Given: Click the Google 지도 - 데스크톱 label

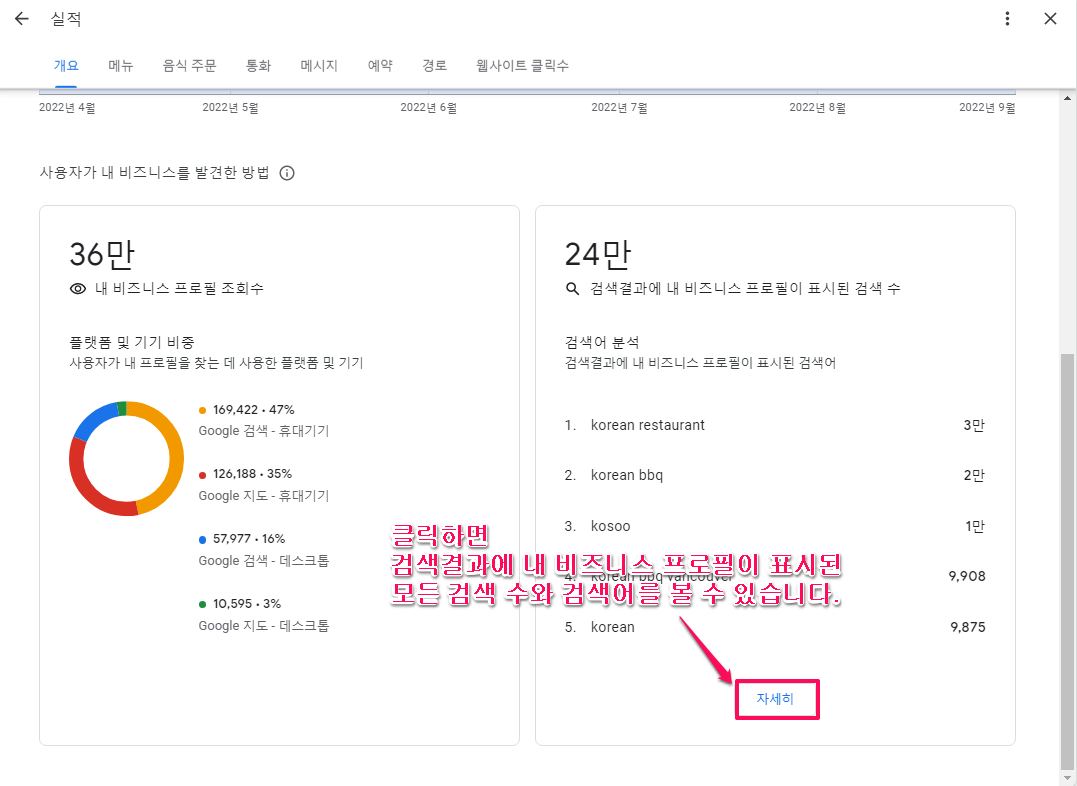Looking at the screenshot, I should pyautogui.click(x=264, y=626).
